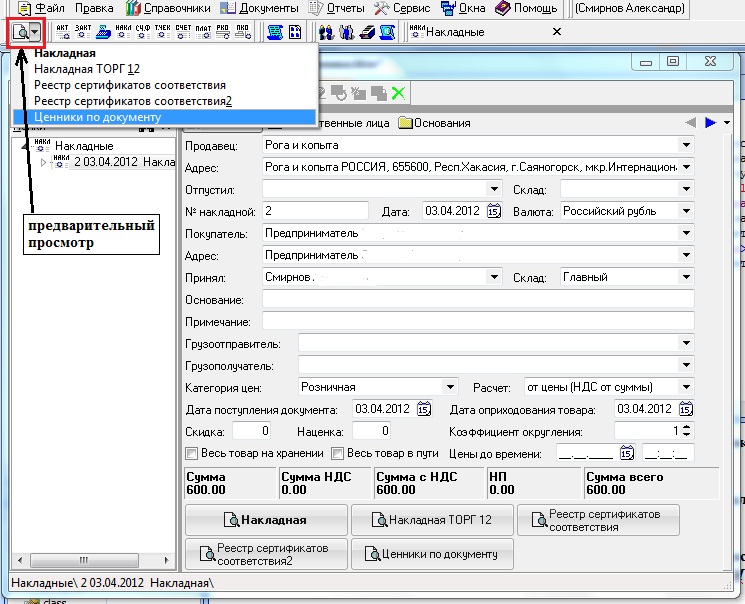Switch to the Основания tab

point(435,123)
